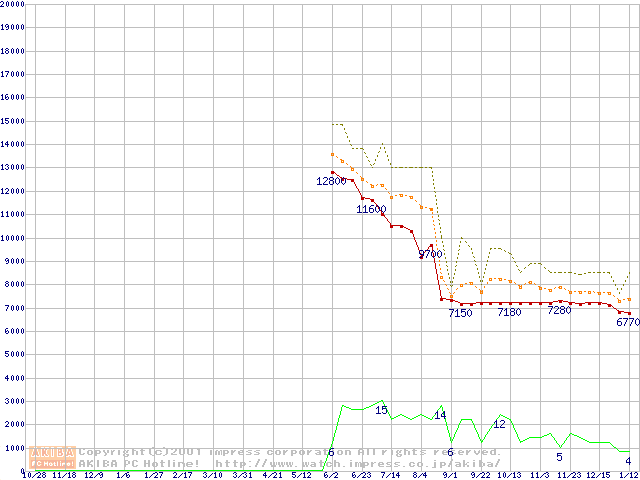Select the 7000 y-axis label

[x=15, y=308]
